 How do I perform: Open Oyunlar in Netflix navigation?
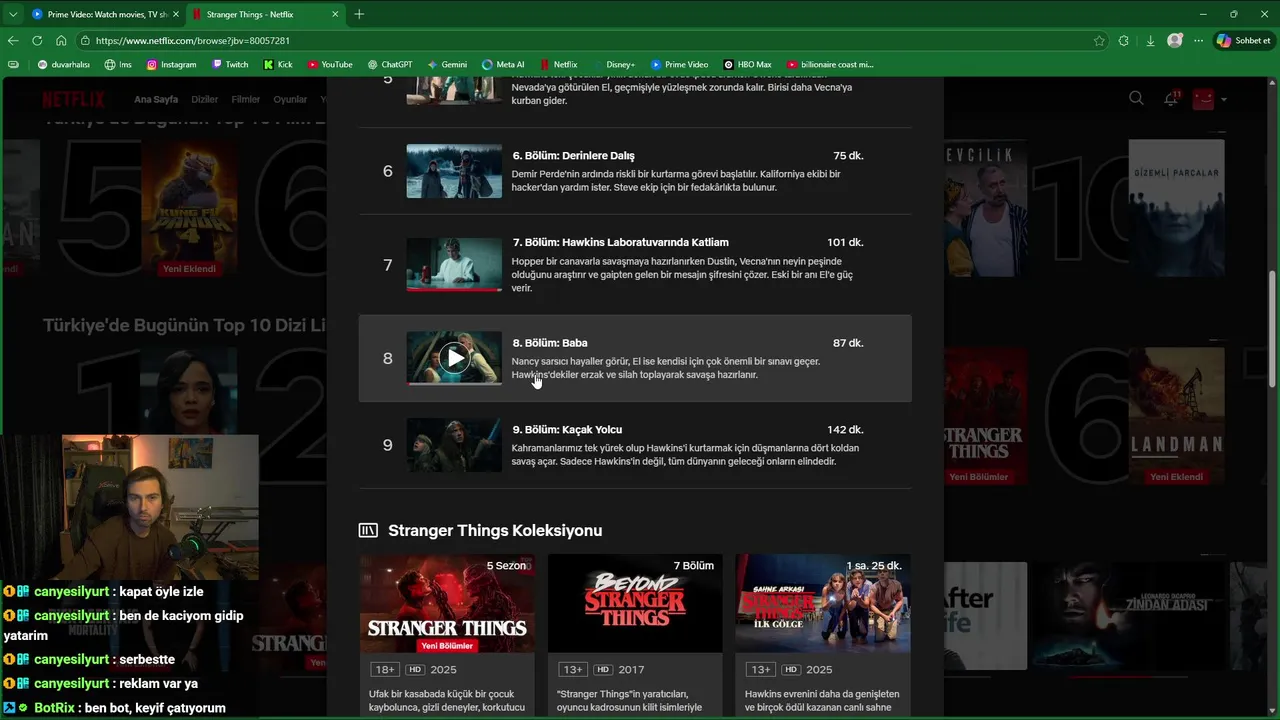tap(290, 100)
